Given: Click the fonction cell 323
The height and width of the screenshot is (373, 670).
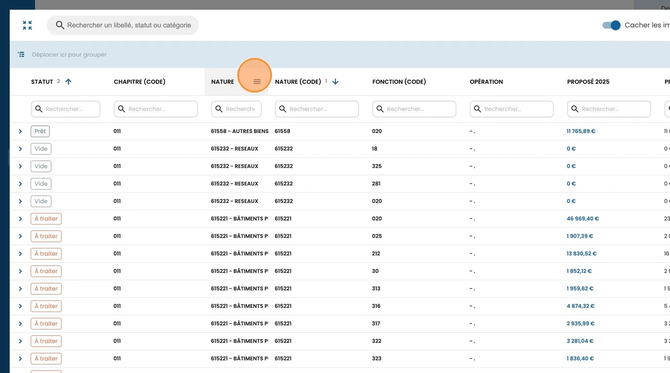Looking at the screenshot, I should click(x=376, y=359).
